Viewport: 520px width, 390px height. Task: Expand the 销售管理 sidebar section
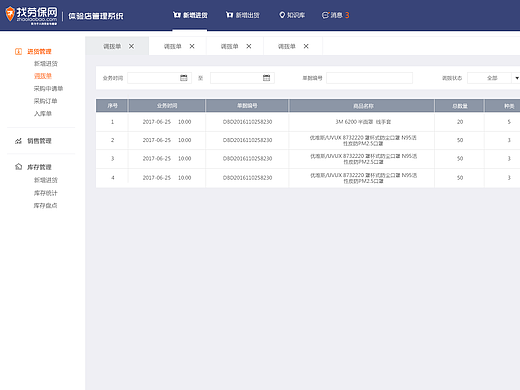[x=39, y=141]
